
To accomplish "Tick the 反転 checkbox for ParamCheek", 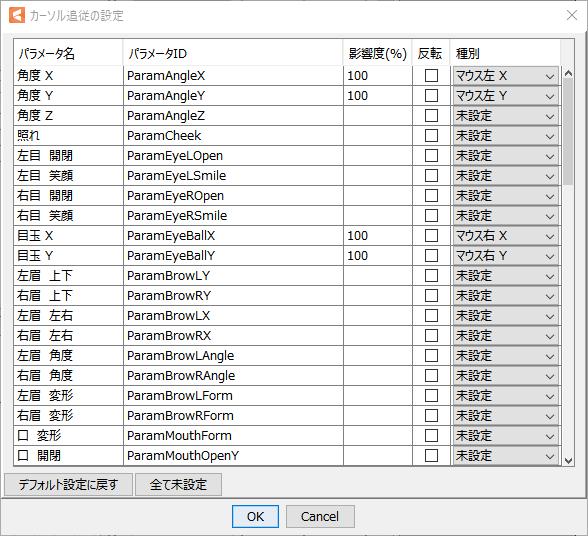I will click(431, 136).
